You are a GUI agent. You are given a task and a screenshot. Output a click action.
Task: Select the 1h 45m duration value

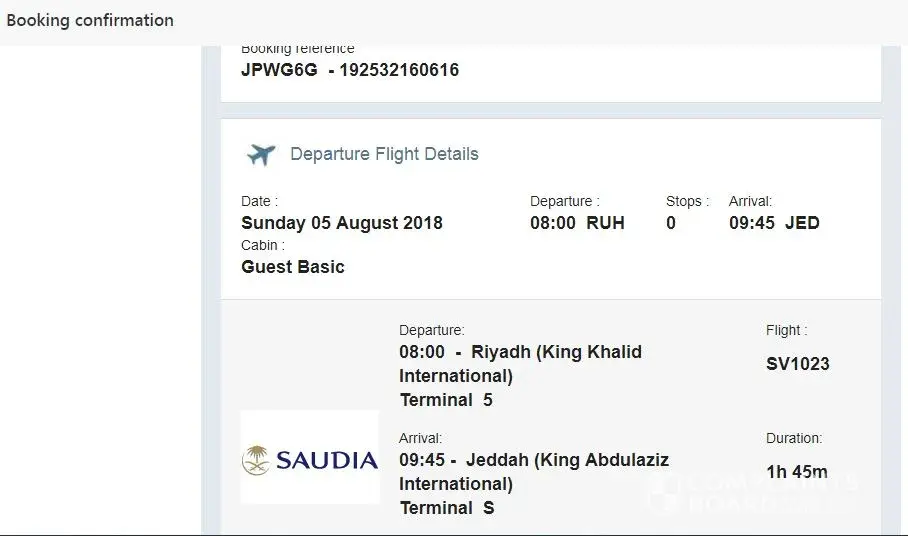pos(796,472)
